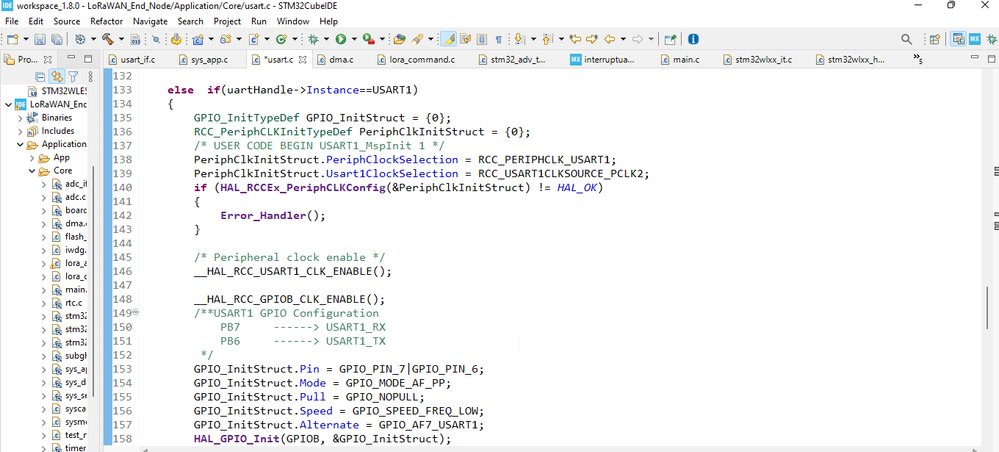The height and width of the screenshot is (452, 999).
Task: Close the usart.c editor tab
Action: point(303,60)
